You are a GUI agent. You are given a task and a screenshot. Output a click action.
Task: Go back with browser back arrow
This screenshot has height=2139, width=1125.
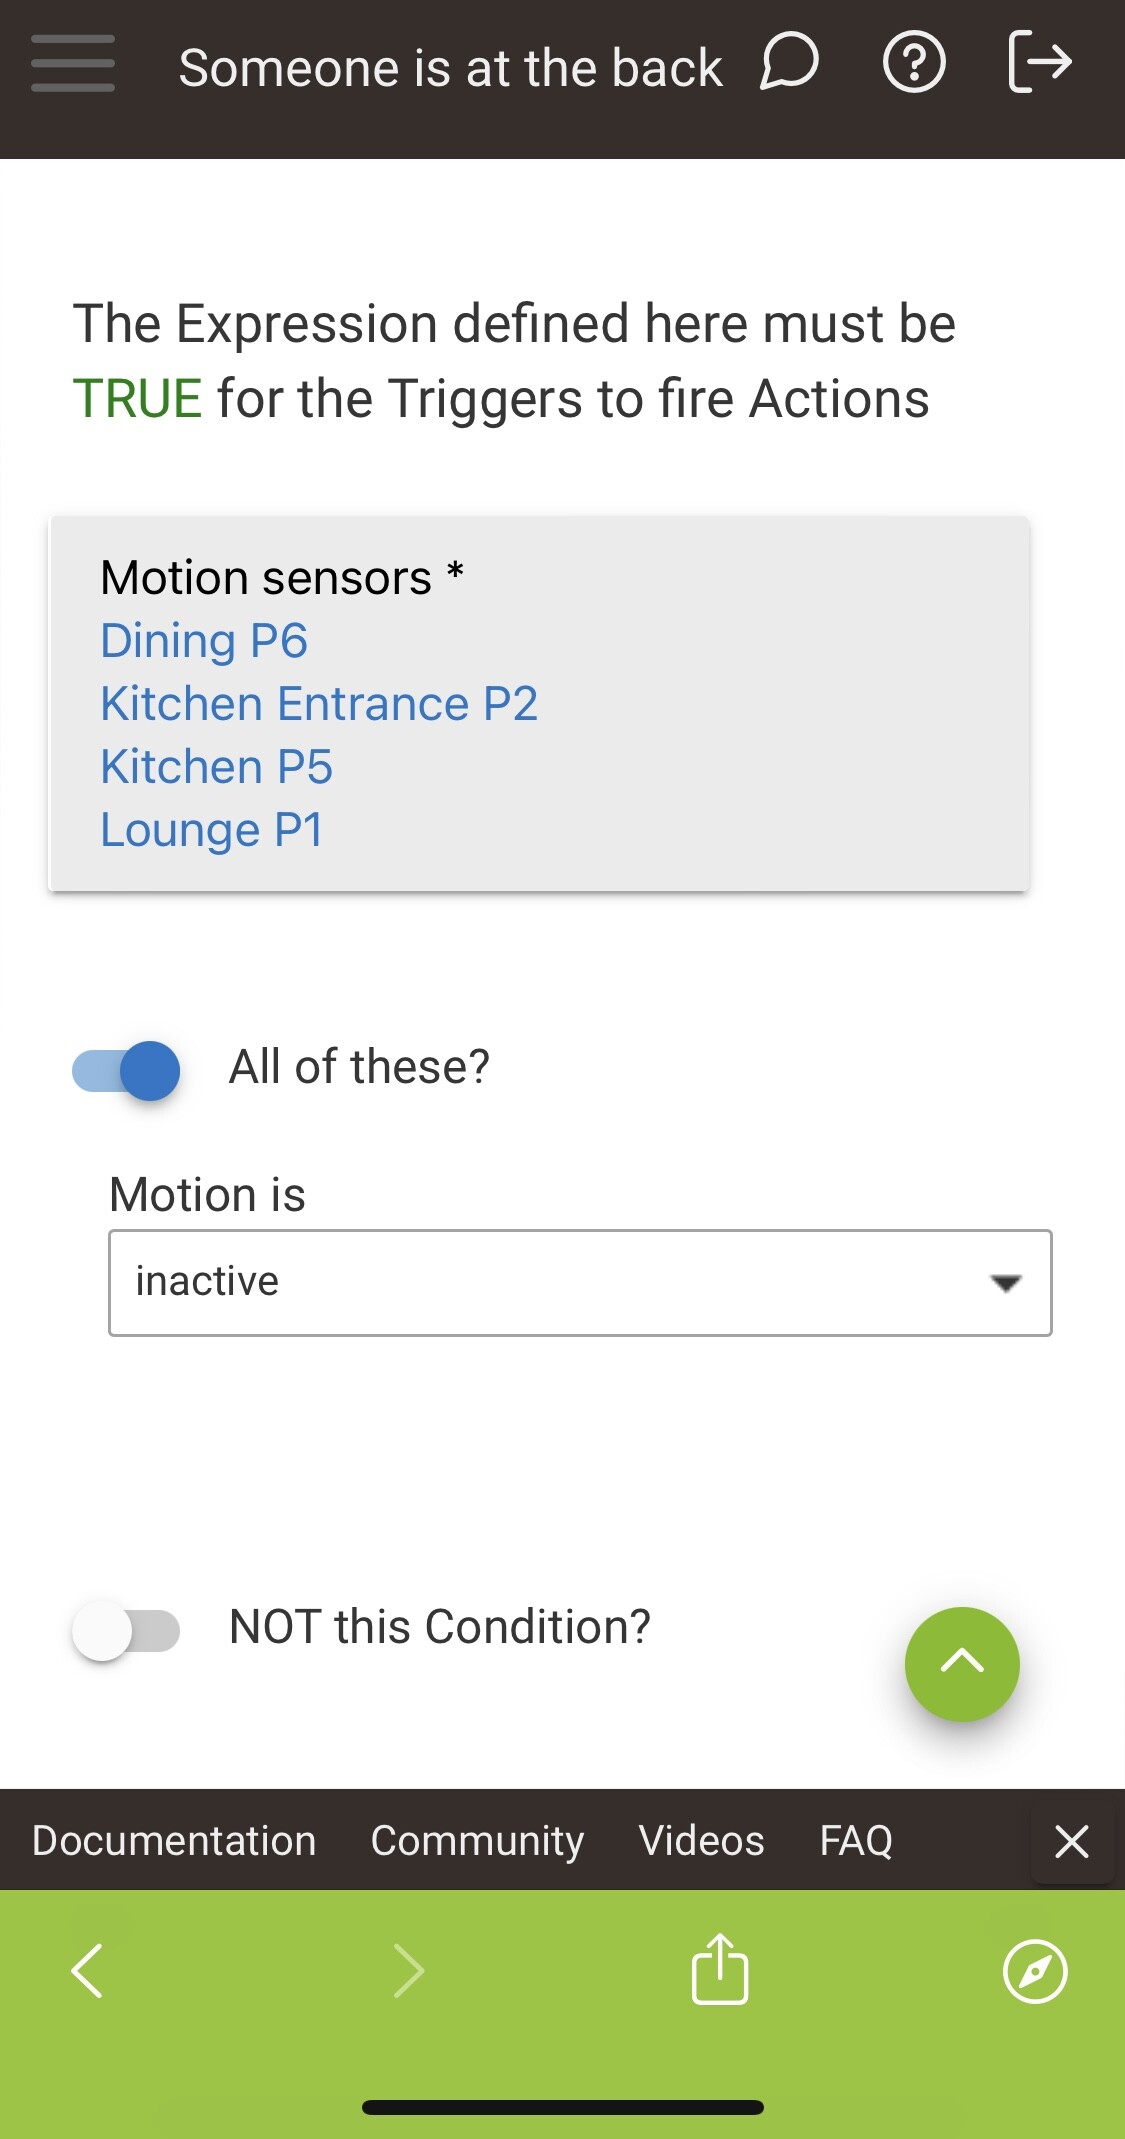pos(88,1971)
